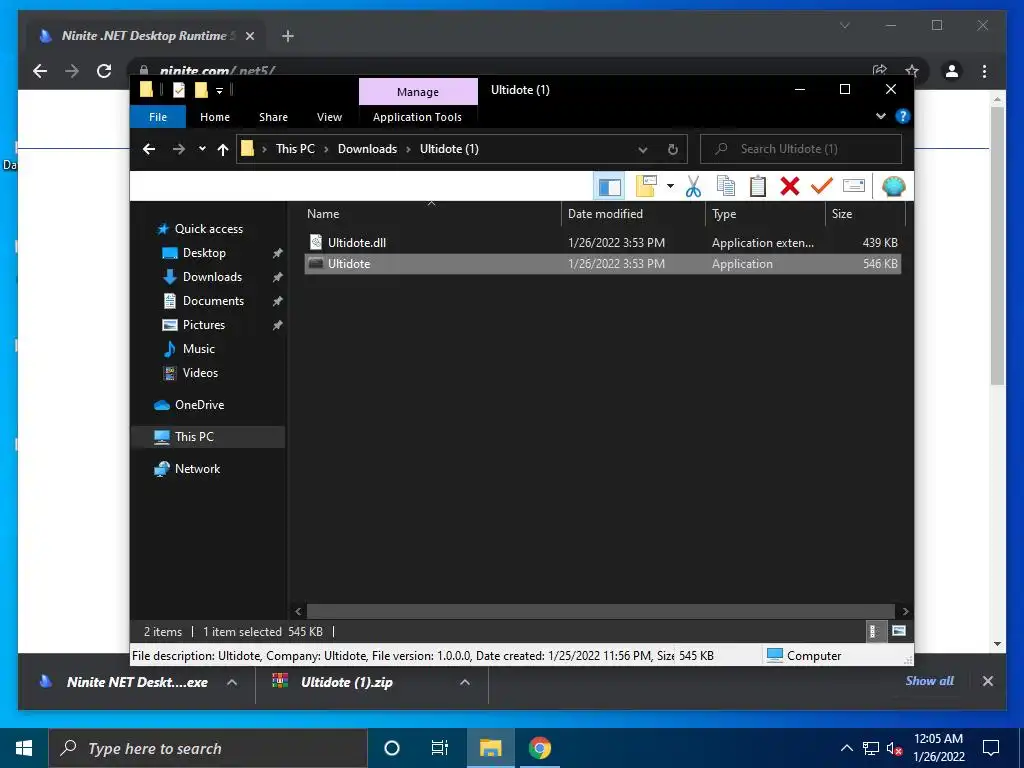Click Ultidote (1) in address breadcrumb
Image resolution: width=1024 pixels, height=768 pixels.
449,149
